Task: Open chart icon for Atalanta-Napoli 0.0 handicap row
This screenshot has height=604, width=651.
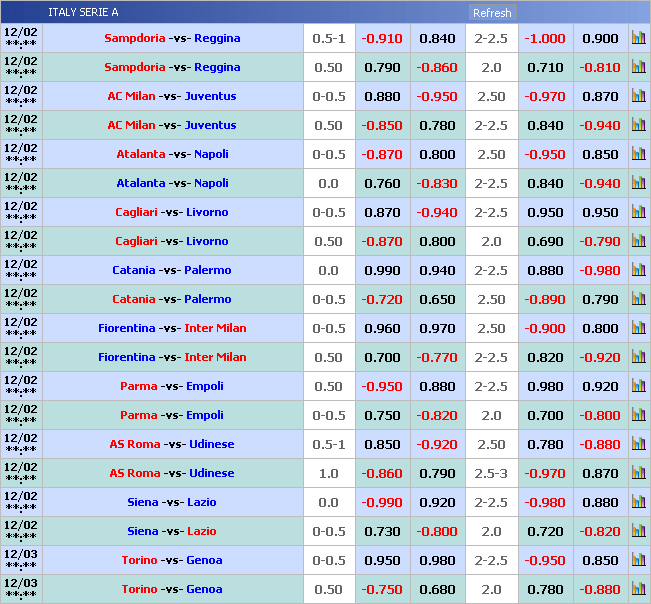Action: 638,183
